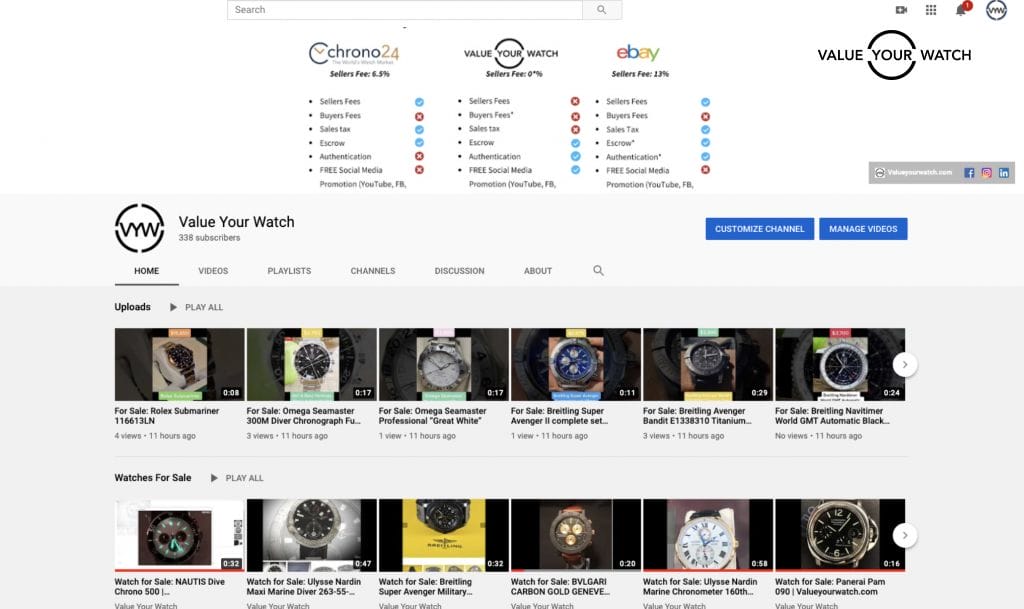Screen dimensions: 1024x609
Task: Open the YouTube apps grid icon
Action: [931, 10]
